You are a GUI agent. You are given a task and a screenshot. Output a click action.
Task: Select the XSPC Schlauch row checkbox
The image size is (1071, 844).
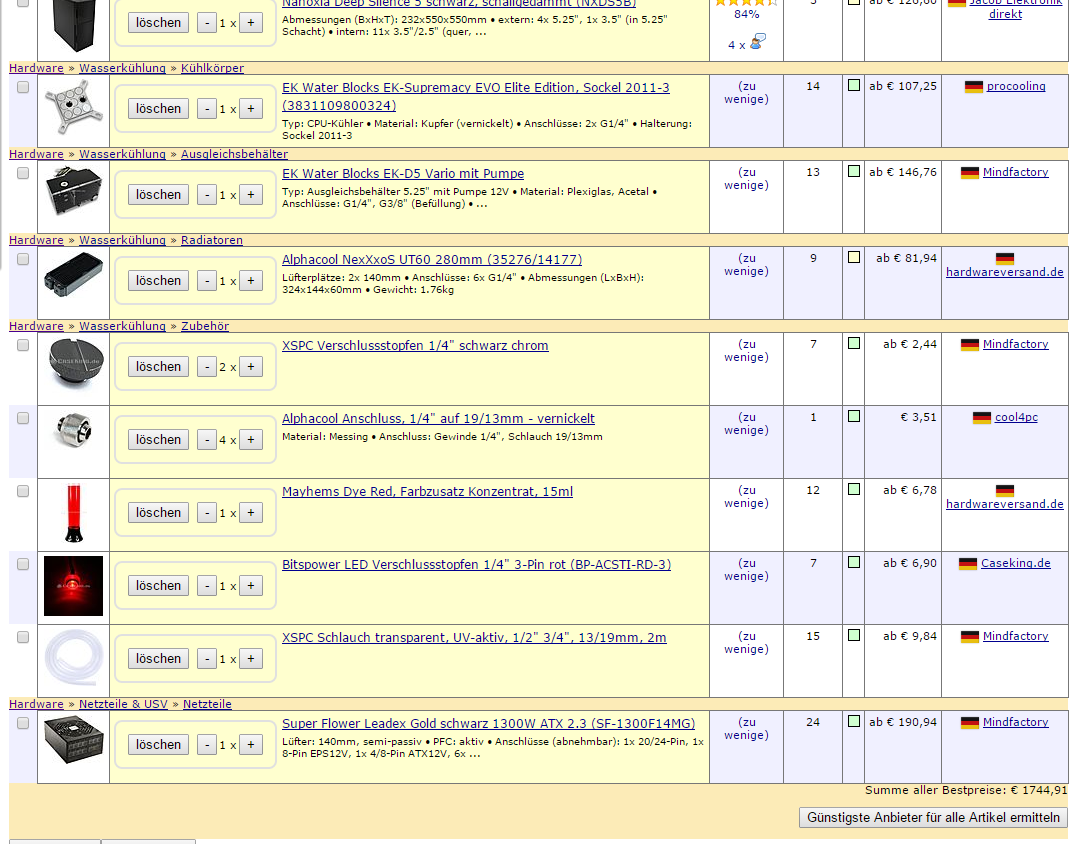(x=23, y=638)
